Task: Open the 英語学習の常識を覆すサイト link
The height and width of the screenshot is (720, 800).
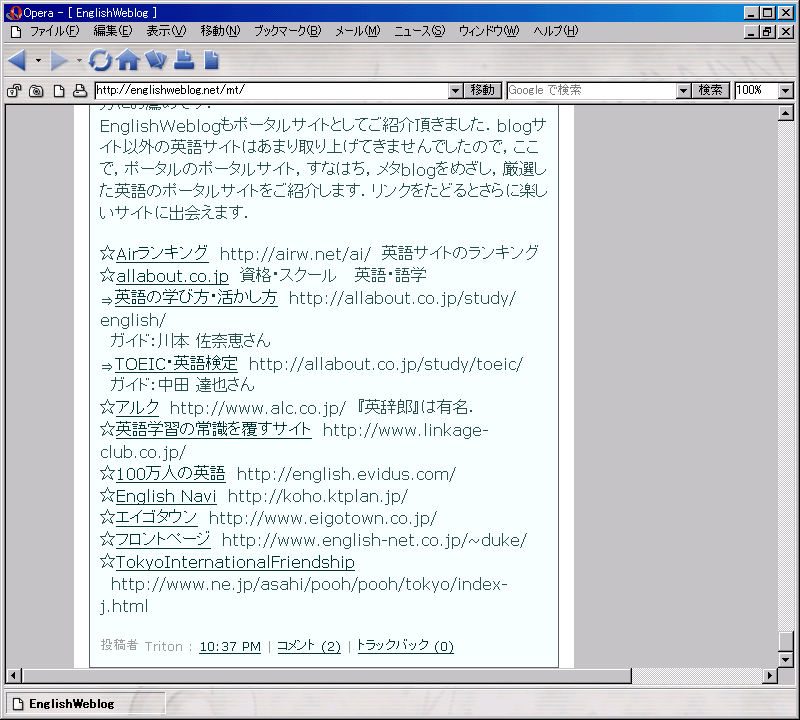Action: 213,430
